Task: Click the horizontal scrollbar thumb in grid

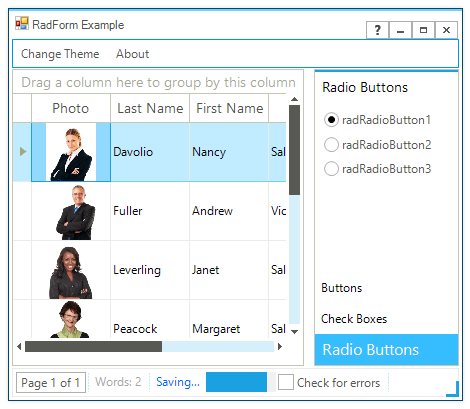Action: point(93,347)
